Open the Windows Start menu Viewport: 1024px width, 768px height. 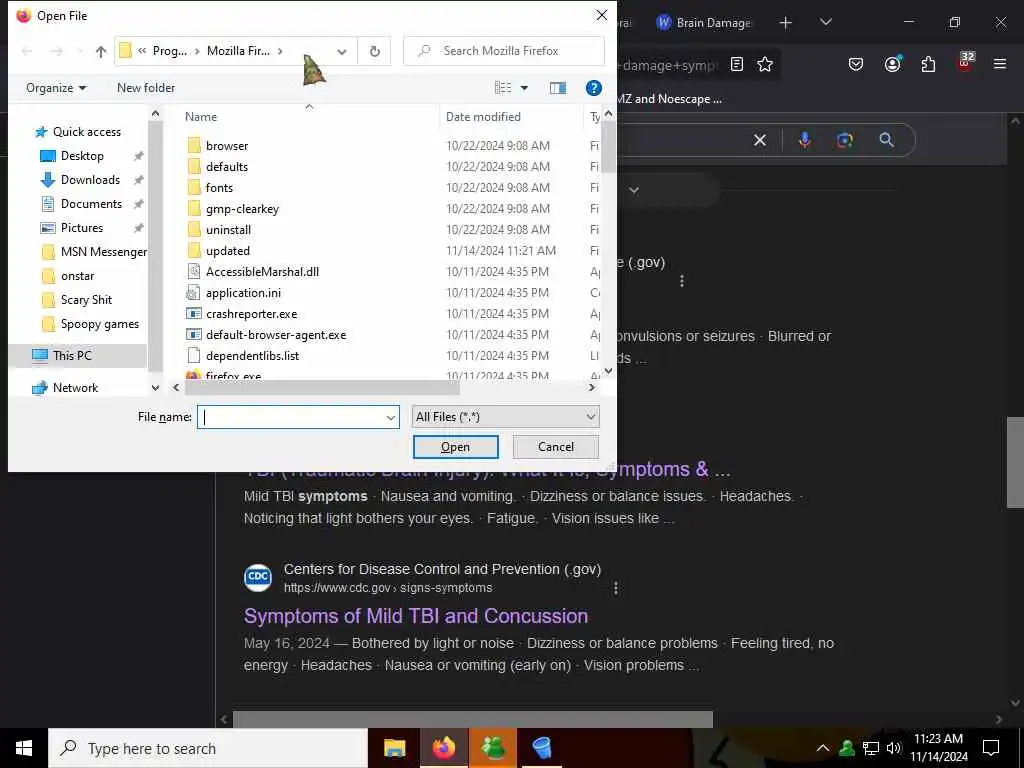coord(24,748)
